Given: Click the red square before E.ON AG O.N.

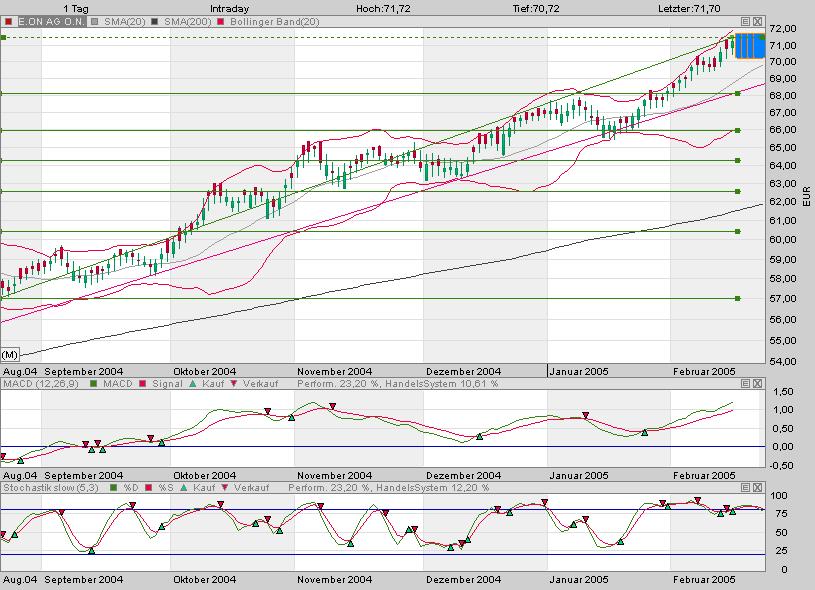Looking at the screenshot, I should click(x=9, y=22).
